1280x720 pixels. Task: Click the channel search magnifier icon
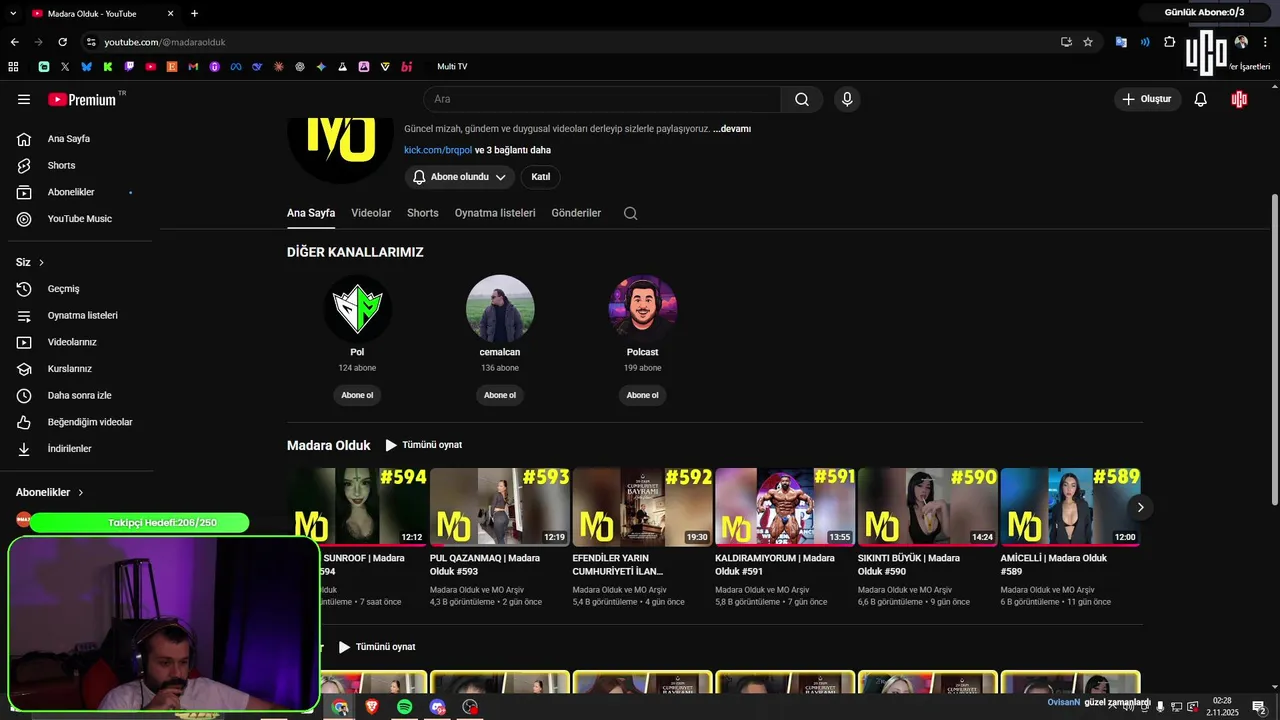(630, 213)
